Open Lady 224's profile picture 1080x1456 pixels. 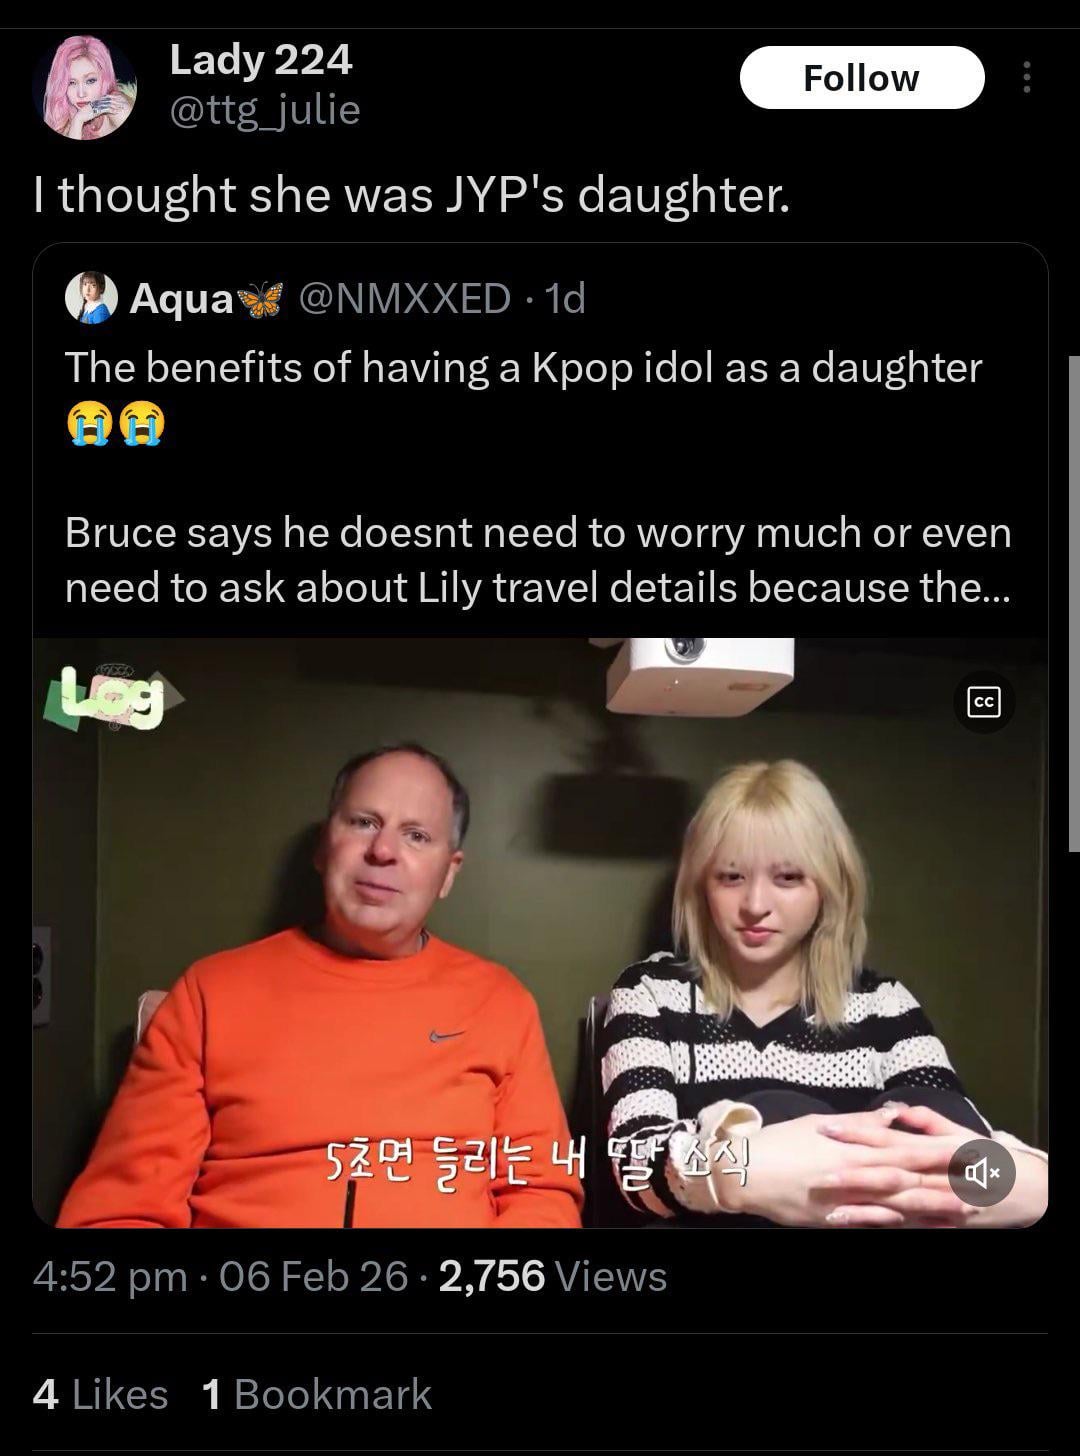(84, 88)
